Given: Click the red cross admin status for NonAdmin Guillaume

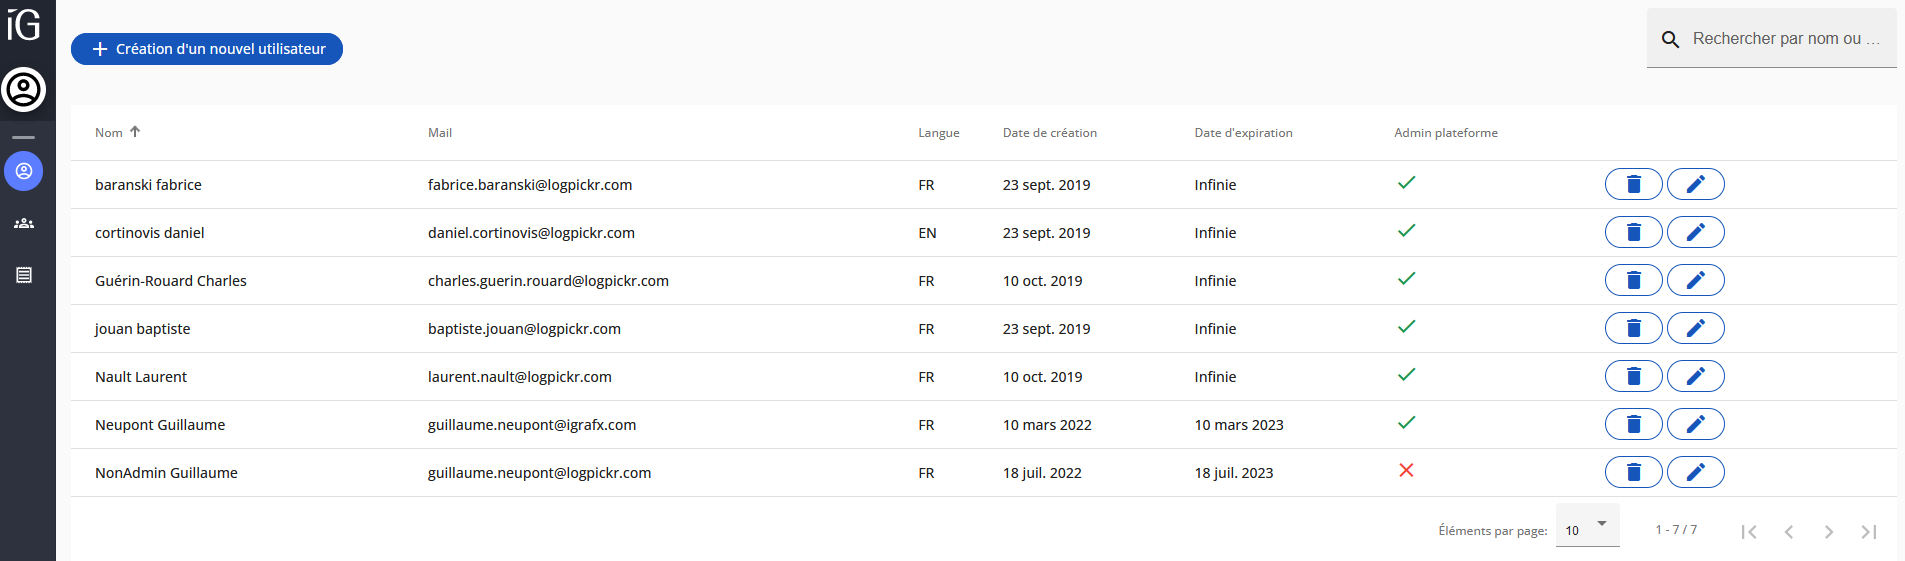Looking at the screenshot, I should (1406, 470).
